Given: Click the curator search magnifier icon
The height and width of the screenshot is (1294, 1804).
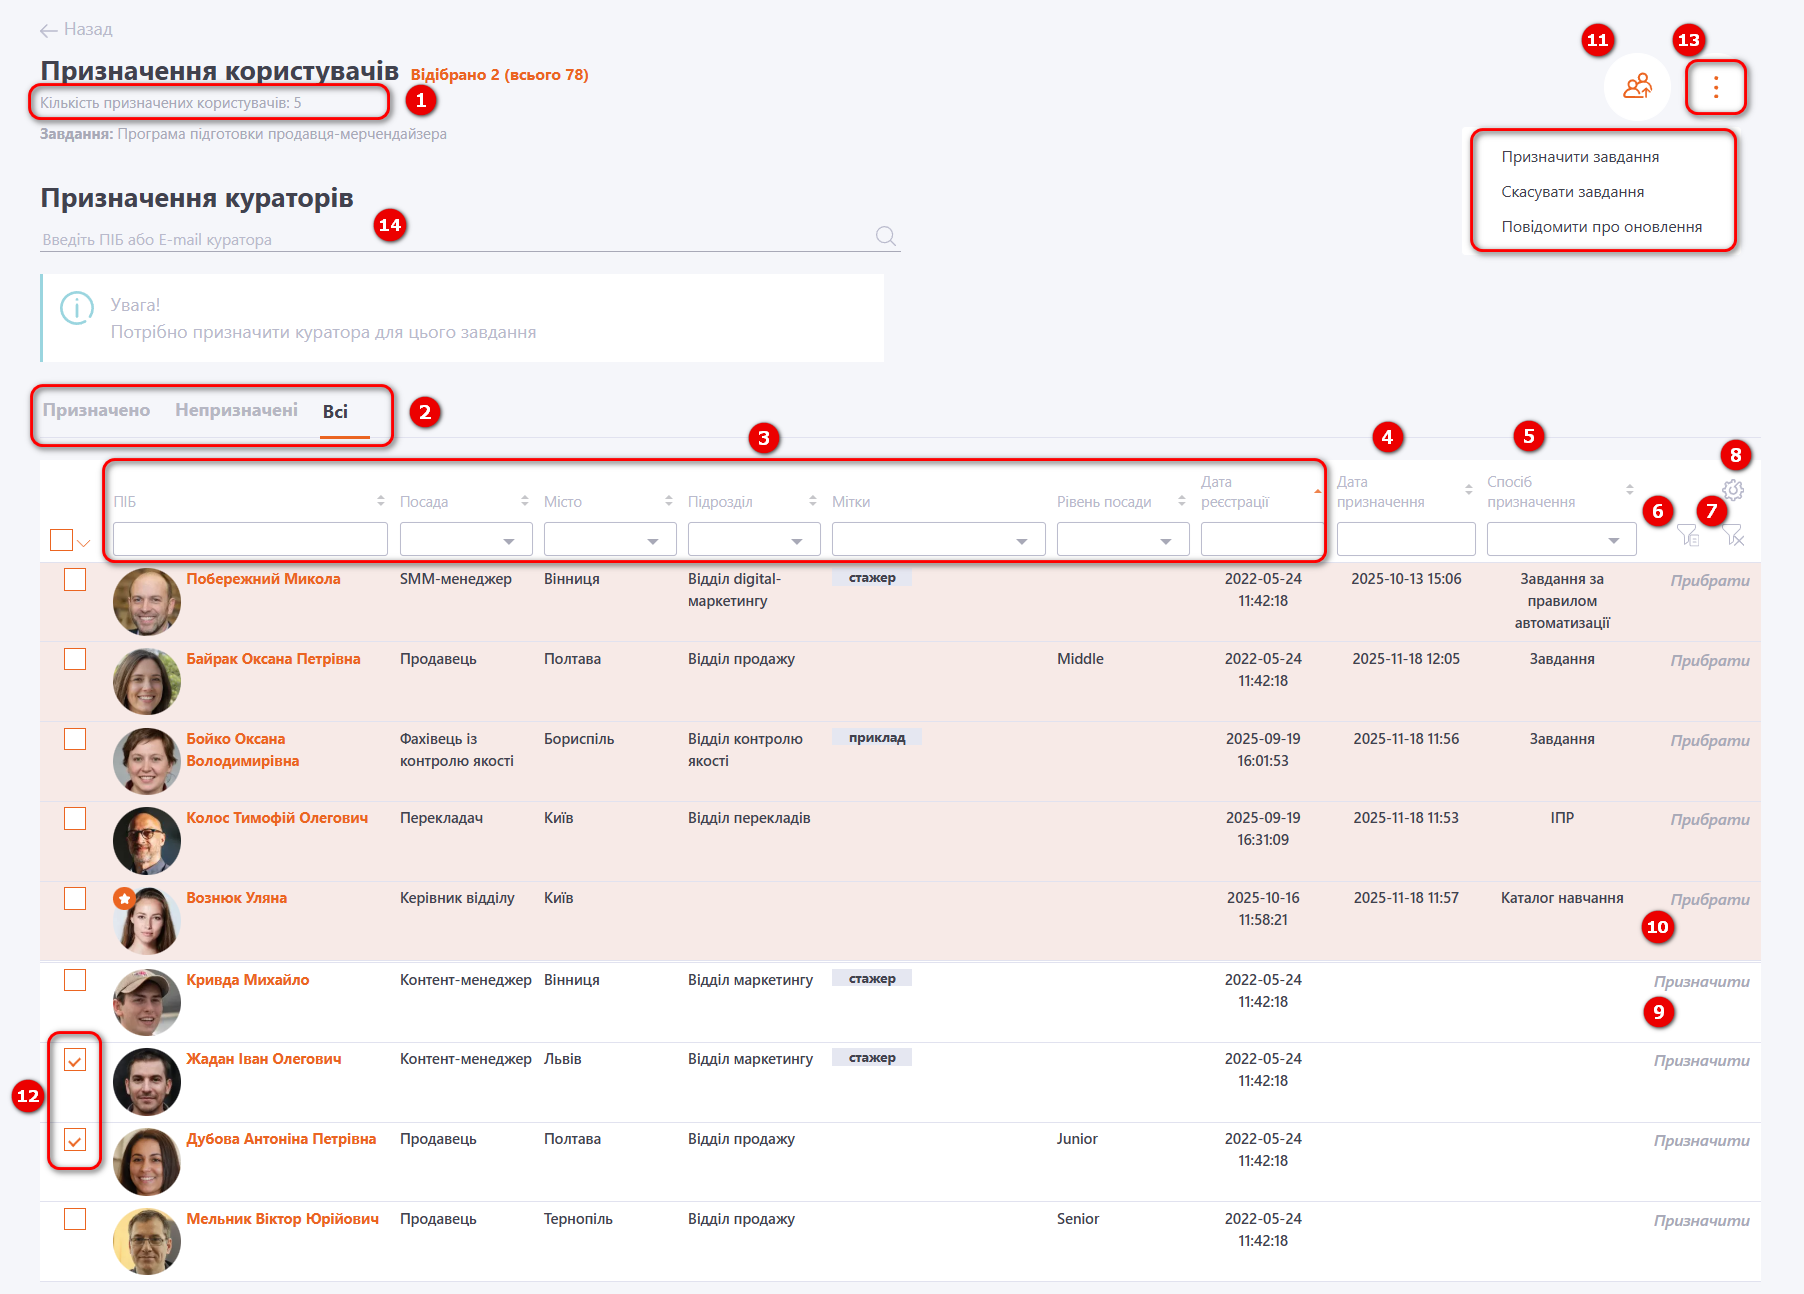Looking at the screenshot, I should (x=885, y=236).
